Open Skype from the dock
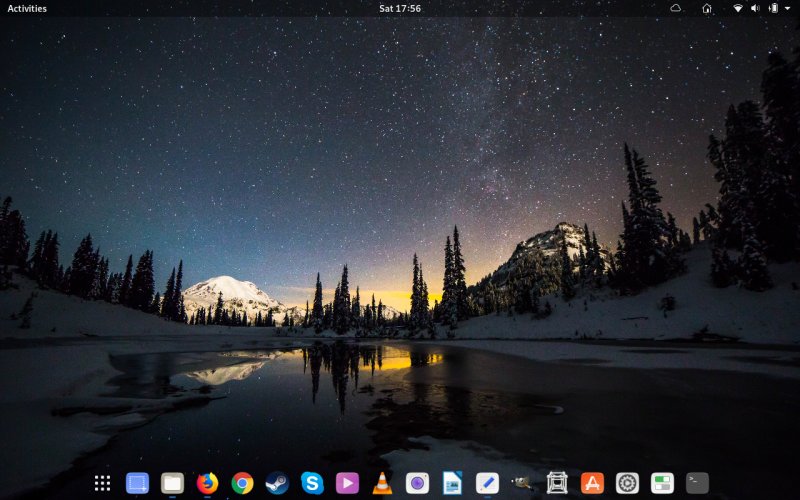This screenshot has height=500, width=800. coord(312,483)
